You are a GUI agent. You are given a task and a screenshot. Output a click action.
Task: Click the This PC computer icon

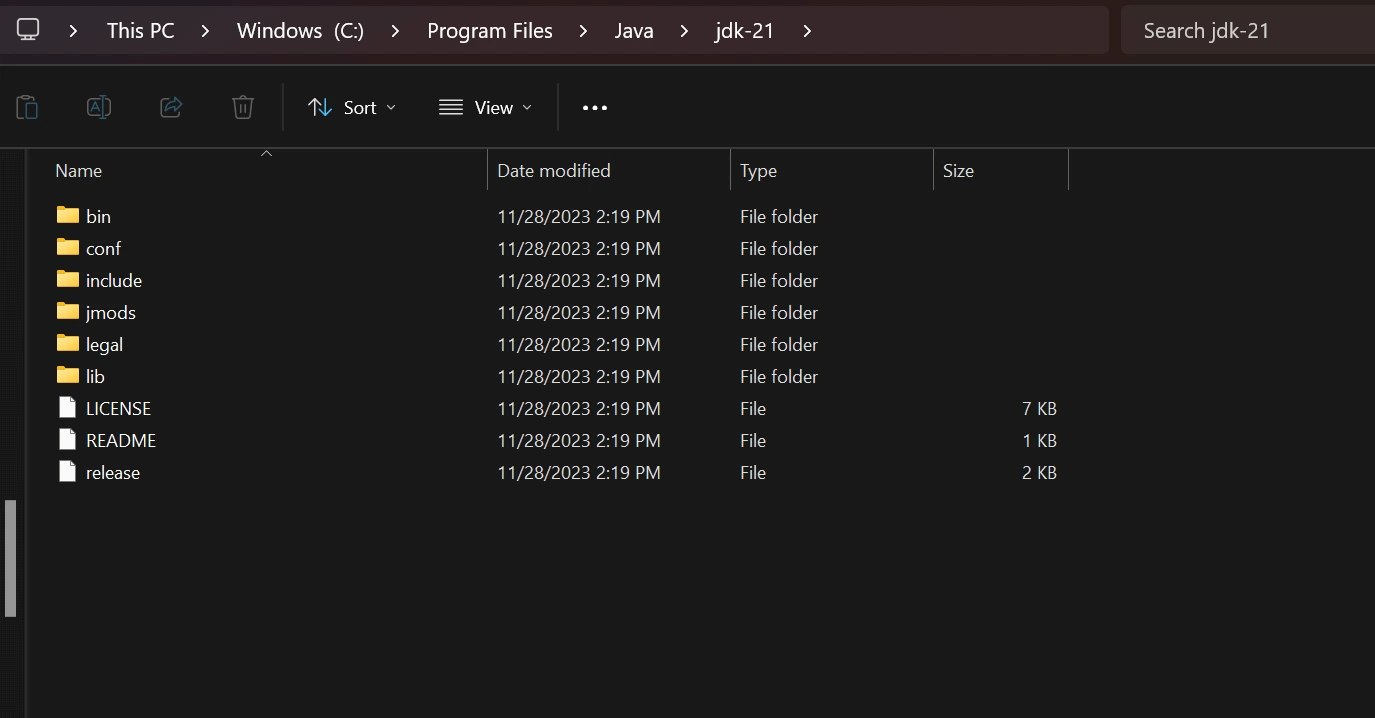click(x=28, y=30)
